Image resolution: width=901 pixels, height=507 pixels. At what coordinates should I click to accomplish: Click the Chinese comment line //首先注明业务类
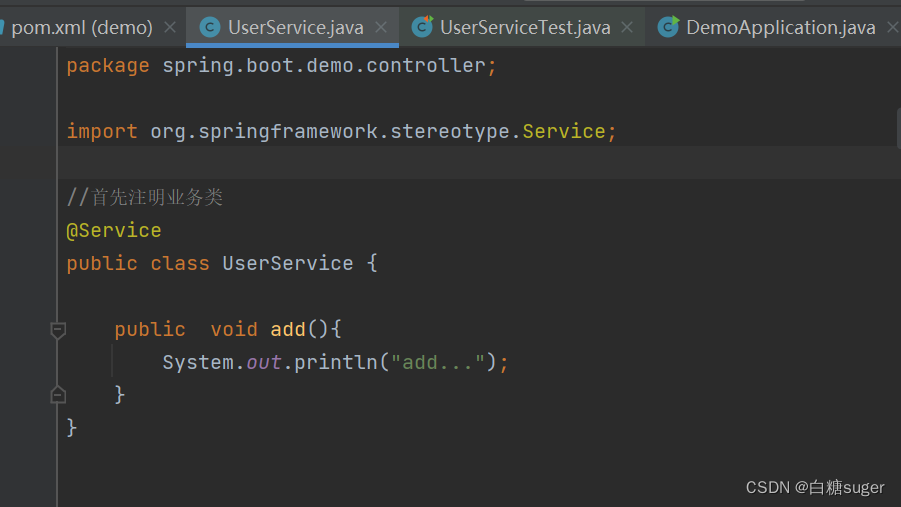(x=145, y=197)
